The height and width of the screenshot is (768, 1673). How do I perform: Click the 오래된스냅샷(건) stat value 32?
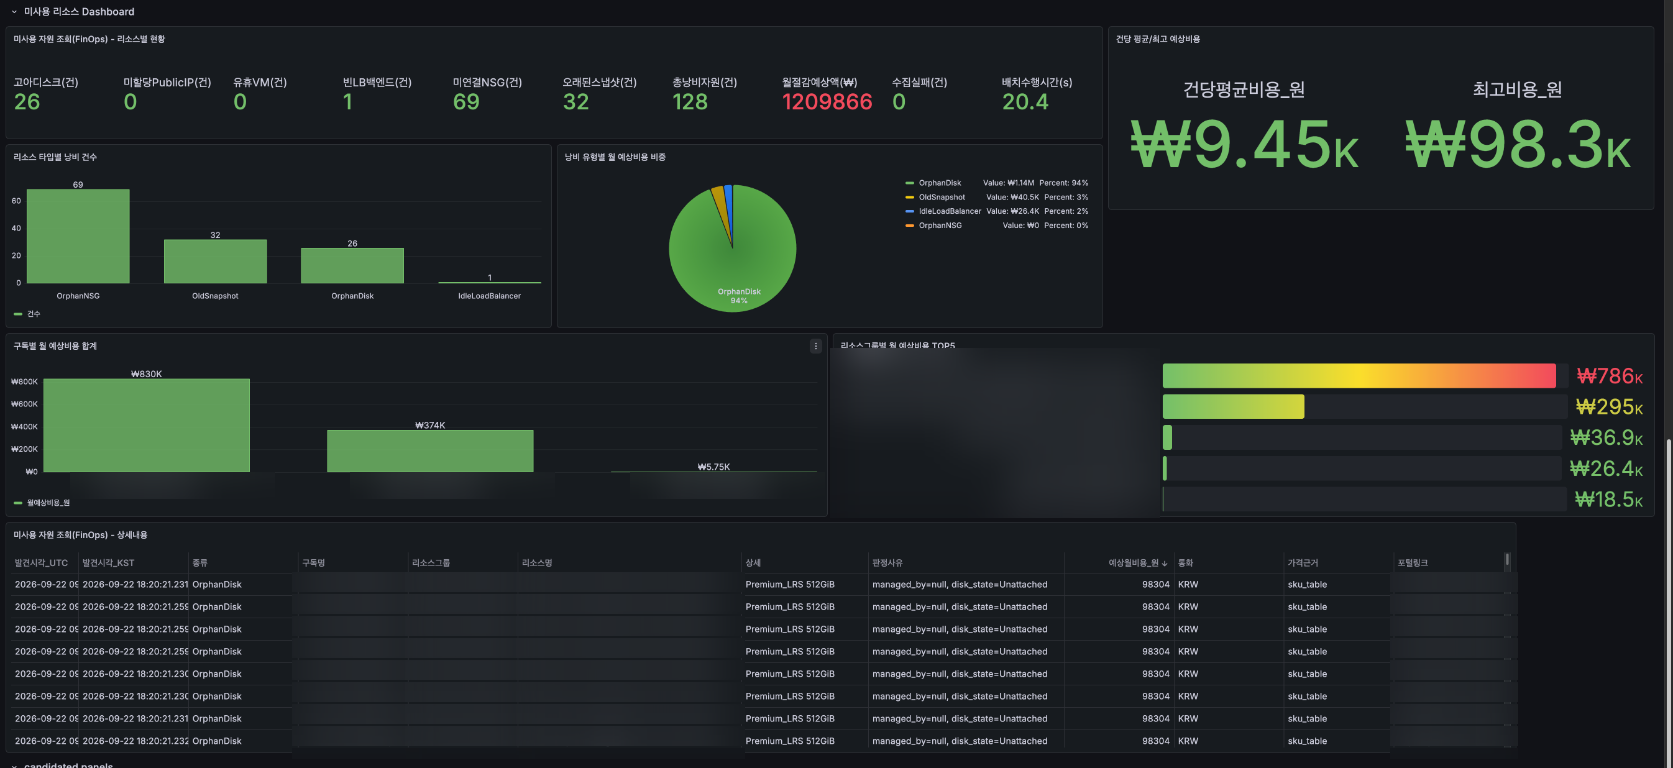pyautogui.click(x=576, y=102)
